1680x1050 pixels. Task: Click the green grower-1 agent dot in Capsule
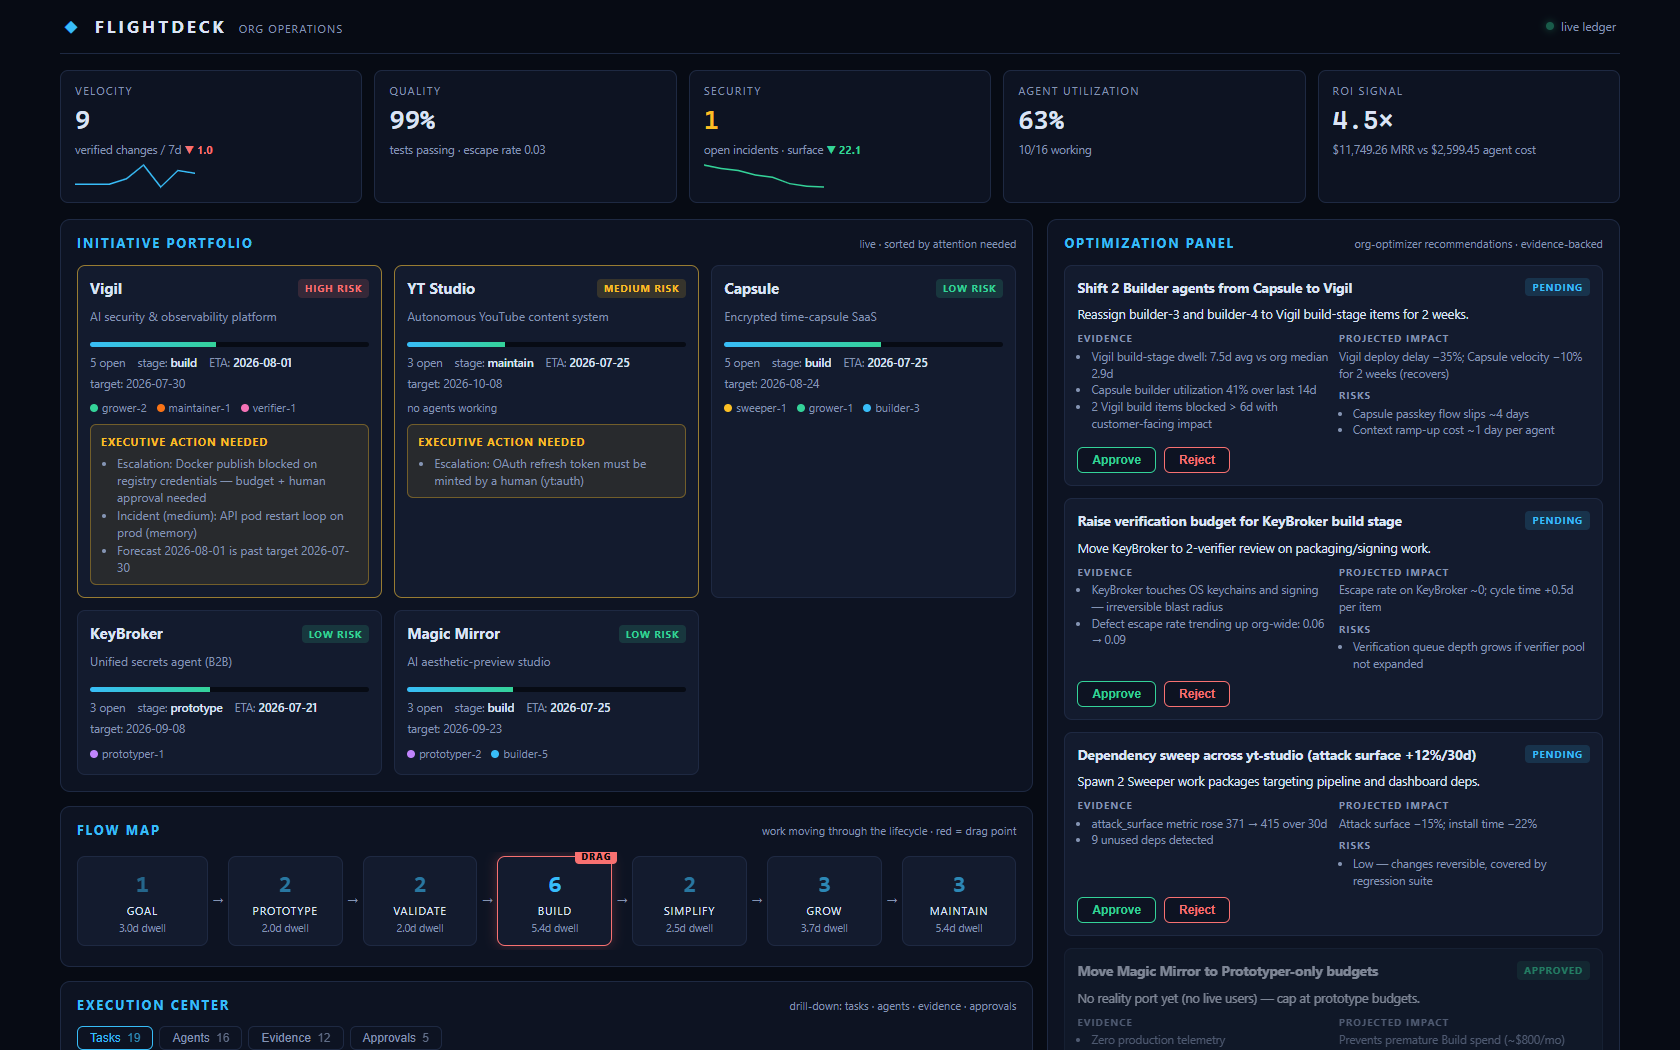(801, 408)
